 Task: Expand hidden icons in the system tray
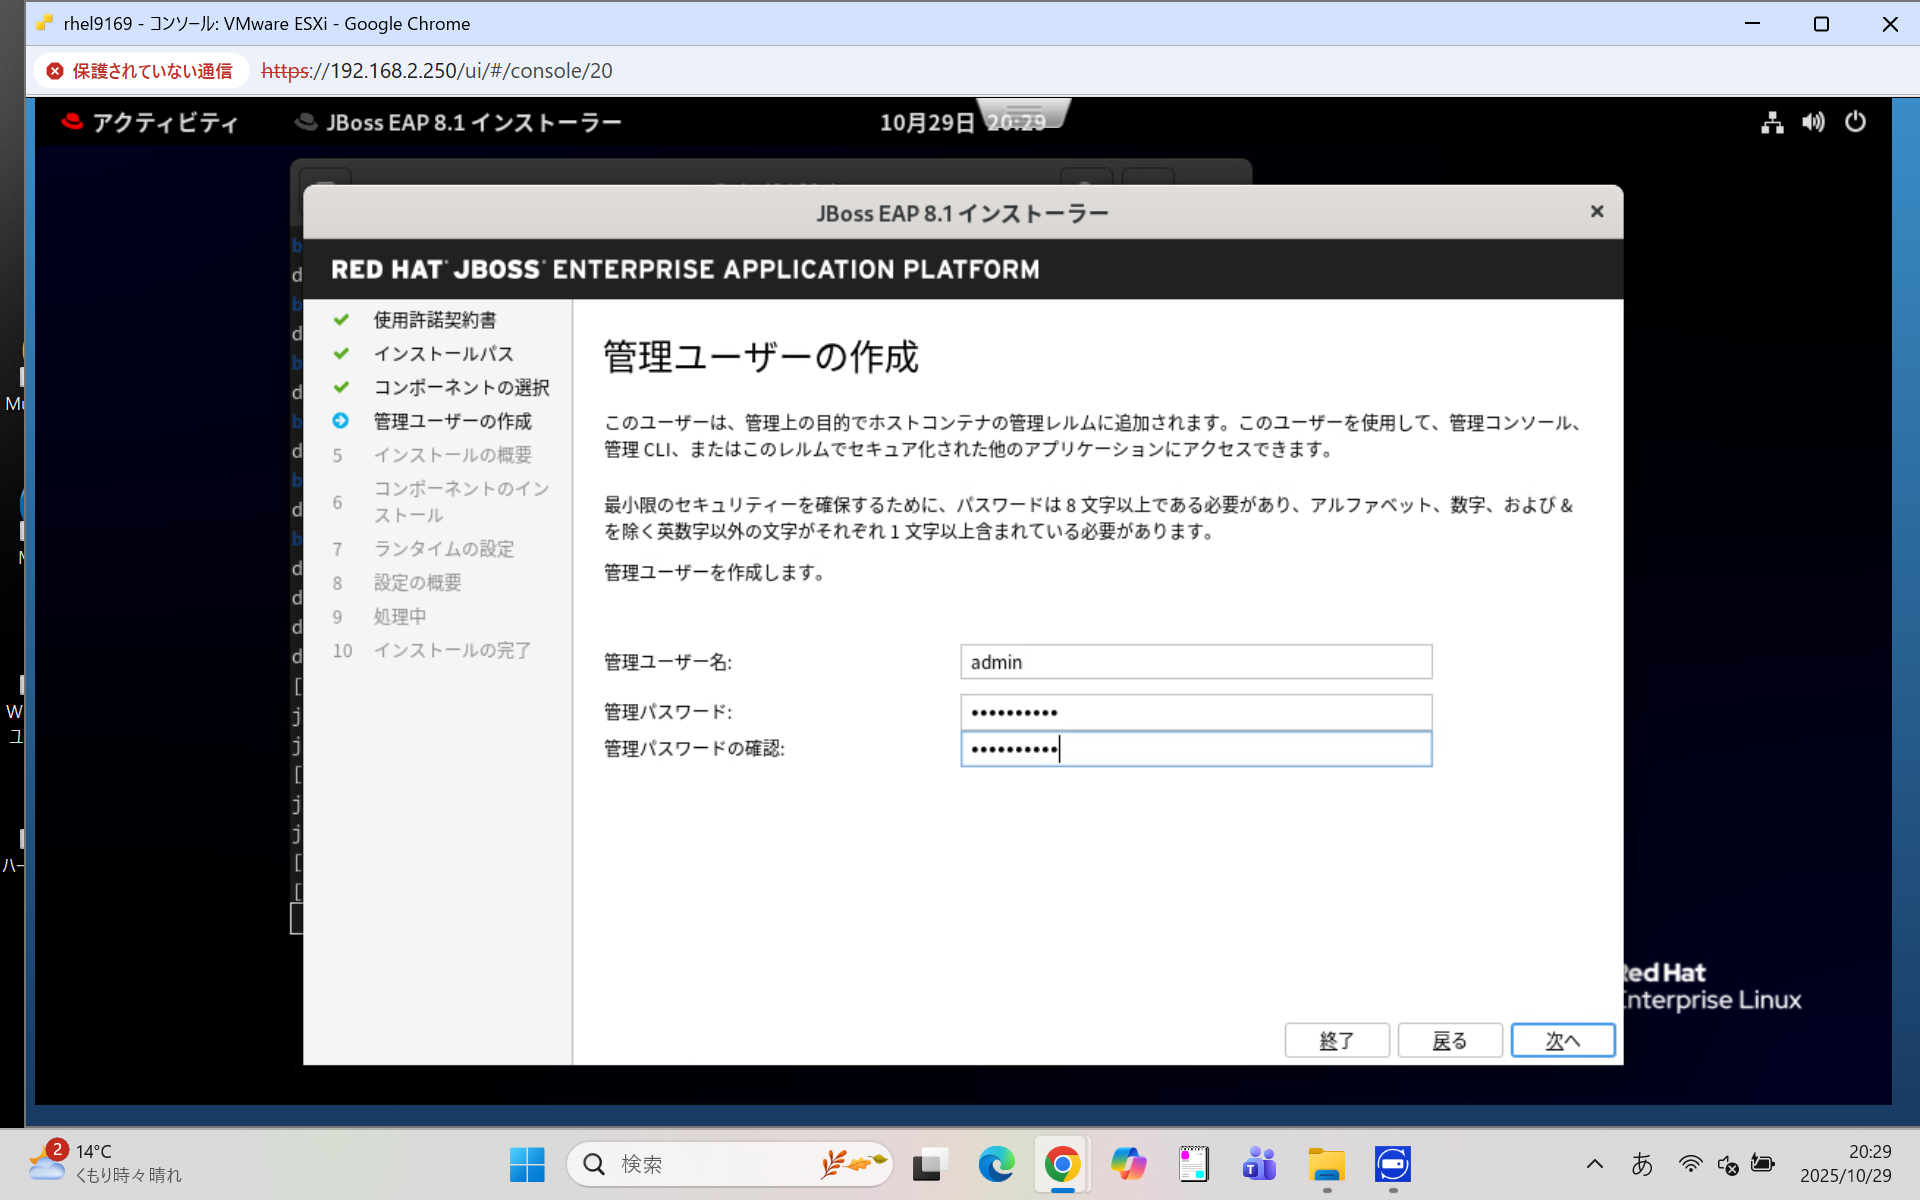coord(1595,1163)
